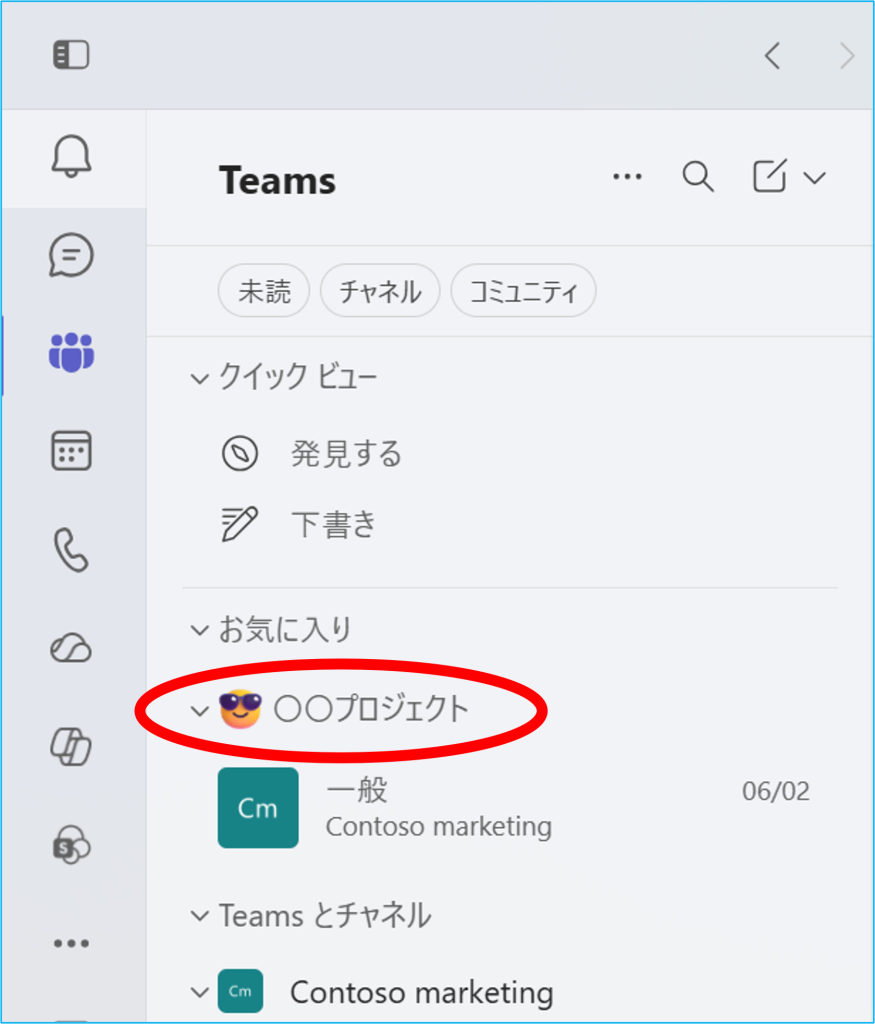Toggle the 未読 filter chip
Image resolution: width=875 pixels, height=1024 pixels.
pos(264,291)
